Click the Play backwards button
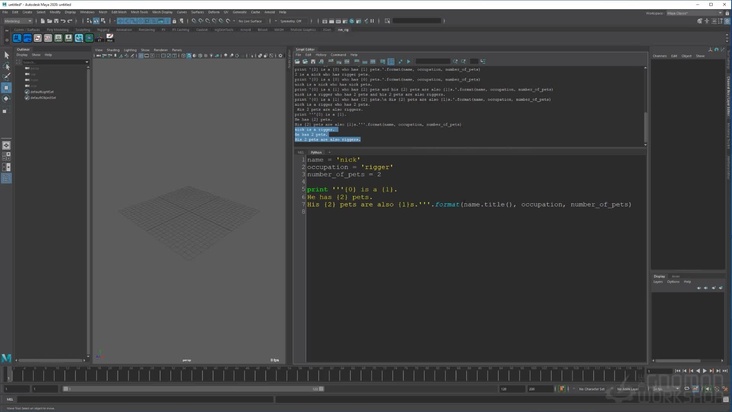Image resolution: width=732 pixels, height=412 pixels. click(698, 370)
